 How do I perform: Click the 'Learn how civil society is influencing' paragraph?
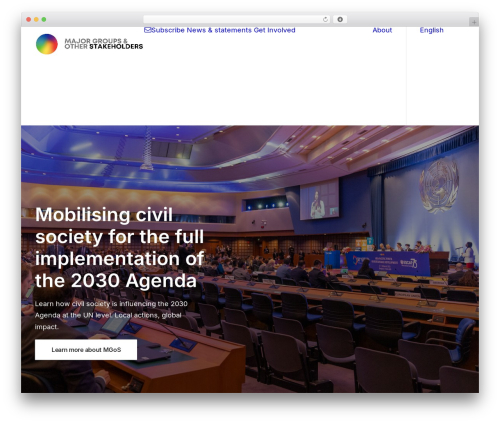tap(111, 315)
